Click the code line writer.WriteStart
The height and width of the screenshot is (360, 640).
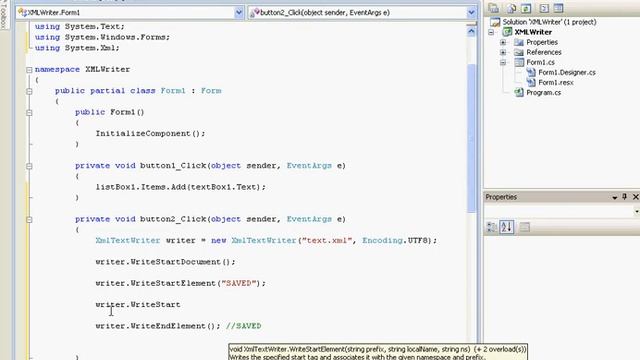(138, 304)
